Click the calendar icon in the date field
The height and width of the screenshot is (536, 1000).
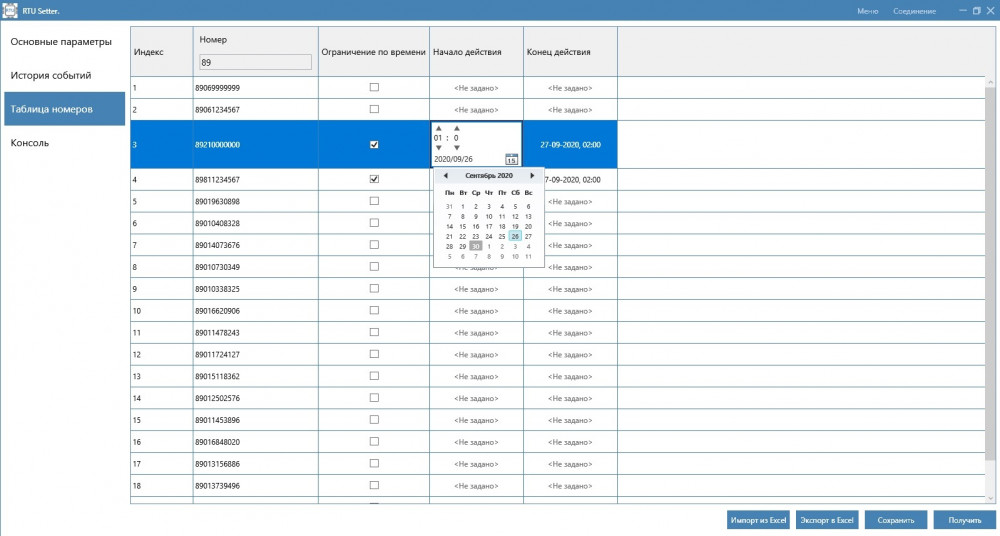click(511, 159)
